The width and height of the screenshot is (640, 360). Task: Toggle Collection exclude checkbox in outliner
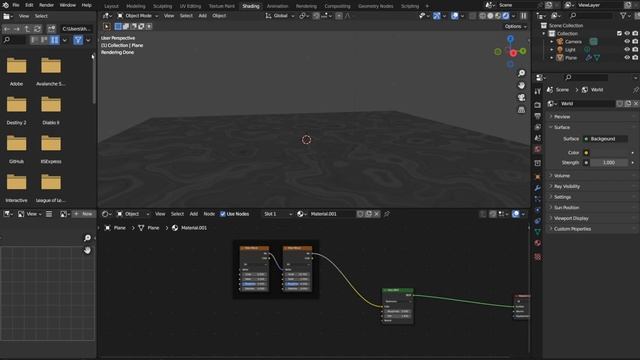[619, 33]
